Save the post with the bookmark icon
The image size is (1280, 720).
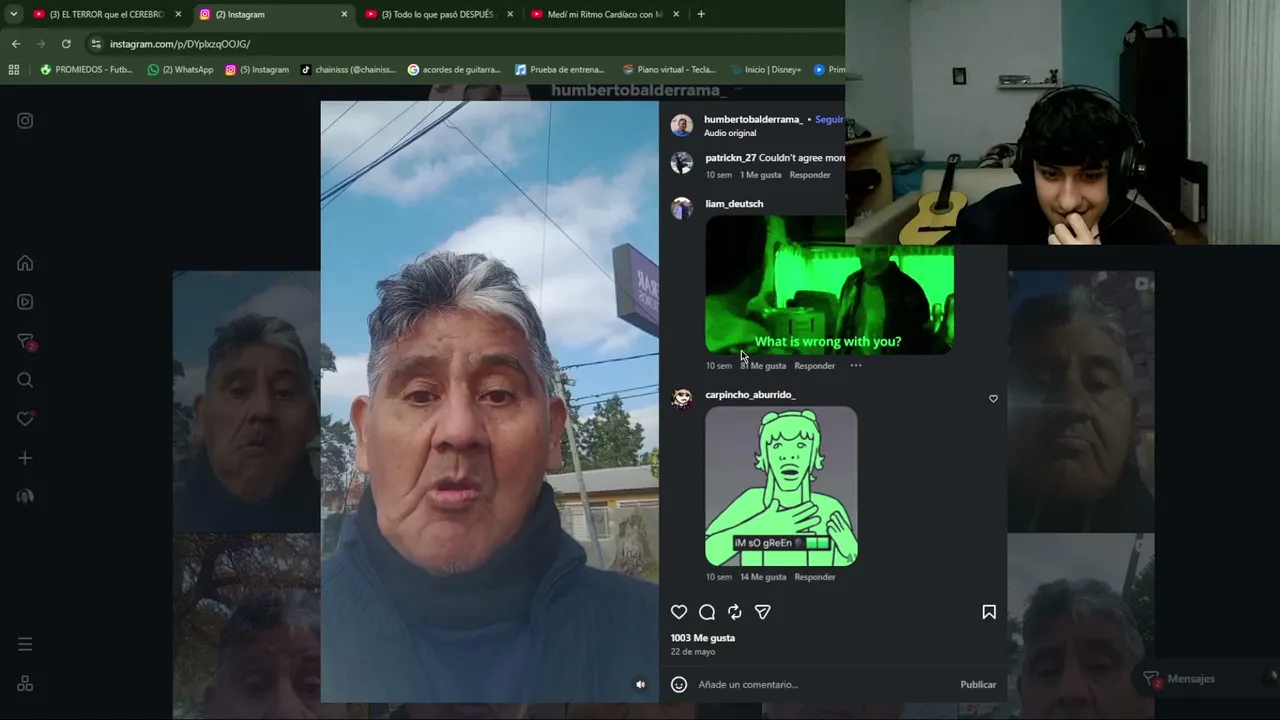[x=989, y=612]
